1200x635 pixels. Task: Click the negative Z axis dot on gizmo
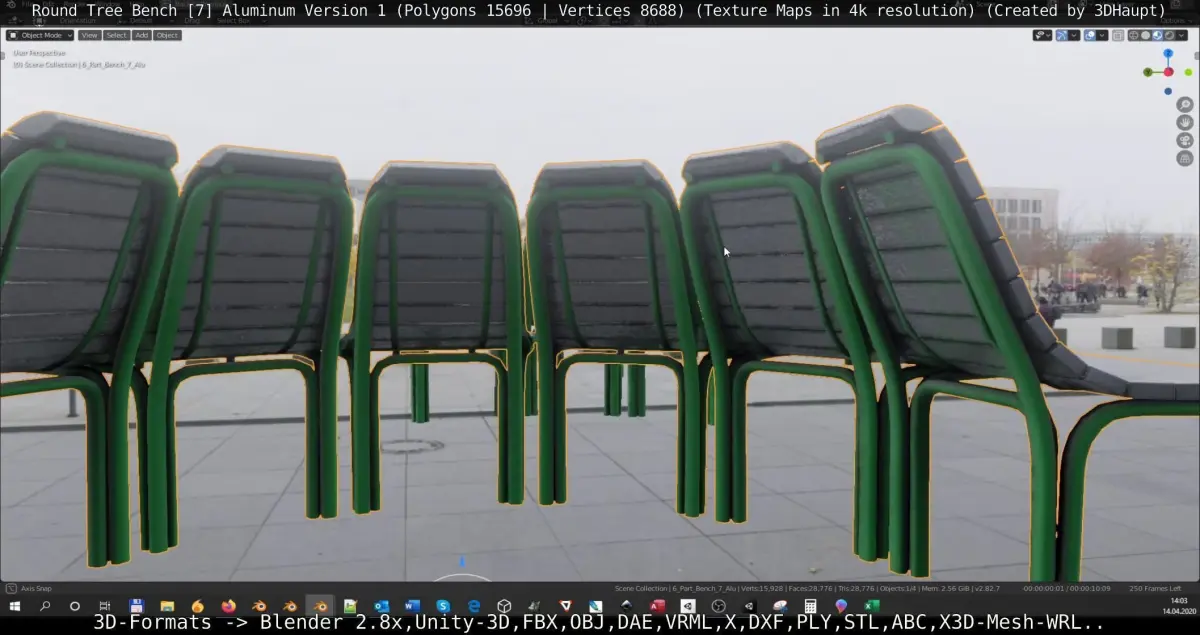pyautogui.click(x=1168, y=91)
